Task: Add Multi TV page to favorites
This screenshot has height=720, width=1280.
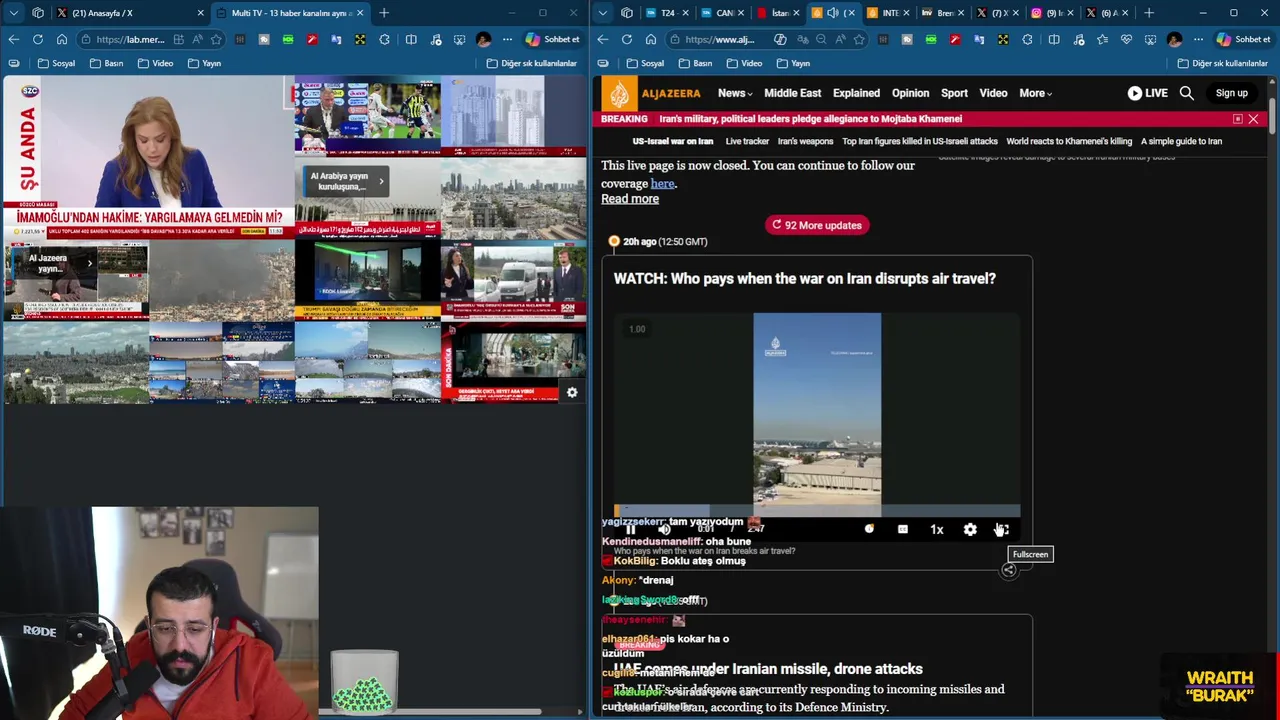Action: click(216, 39)
